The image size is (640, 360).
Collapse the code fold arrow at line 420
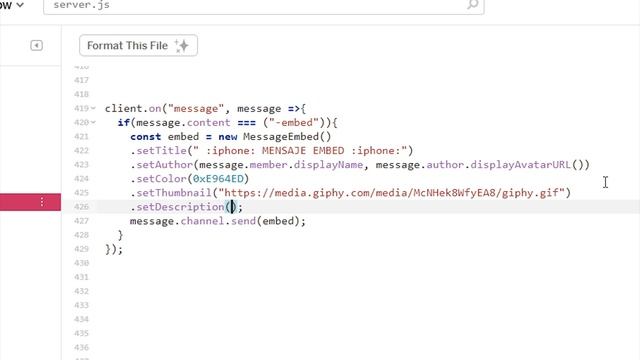[x=93, y=122]
